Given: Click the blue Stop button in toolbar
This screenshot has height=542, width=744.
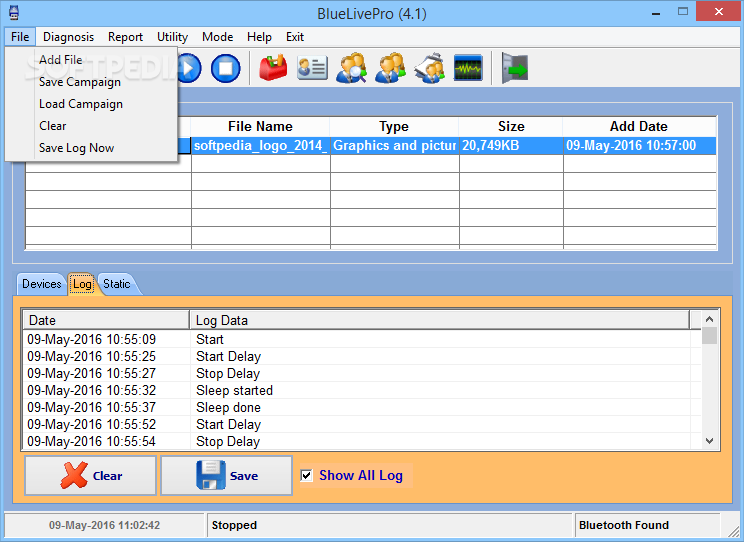Looking at the screenshot, I should (x=226, y=68).
